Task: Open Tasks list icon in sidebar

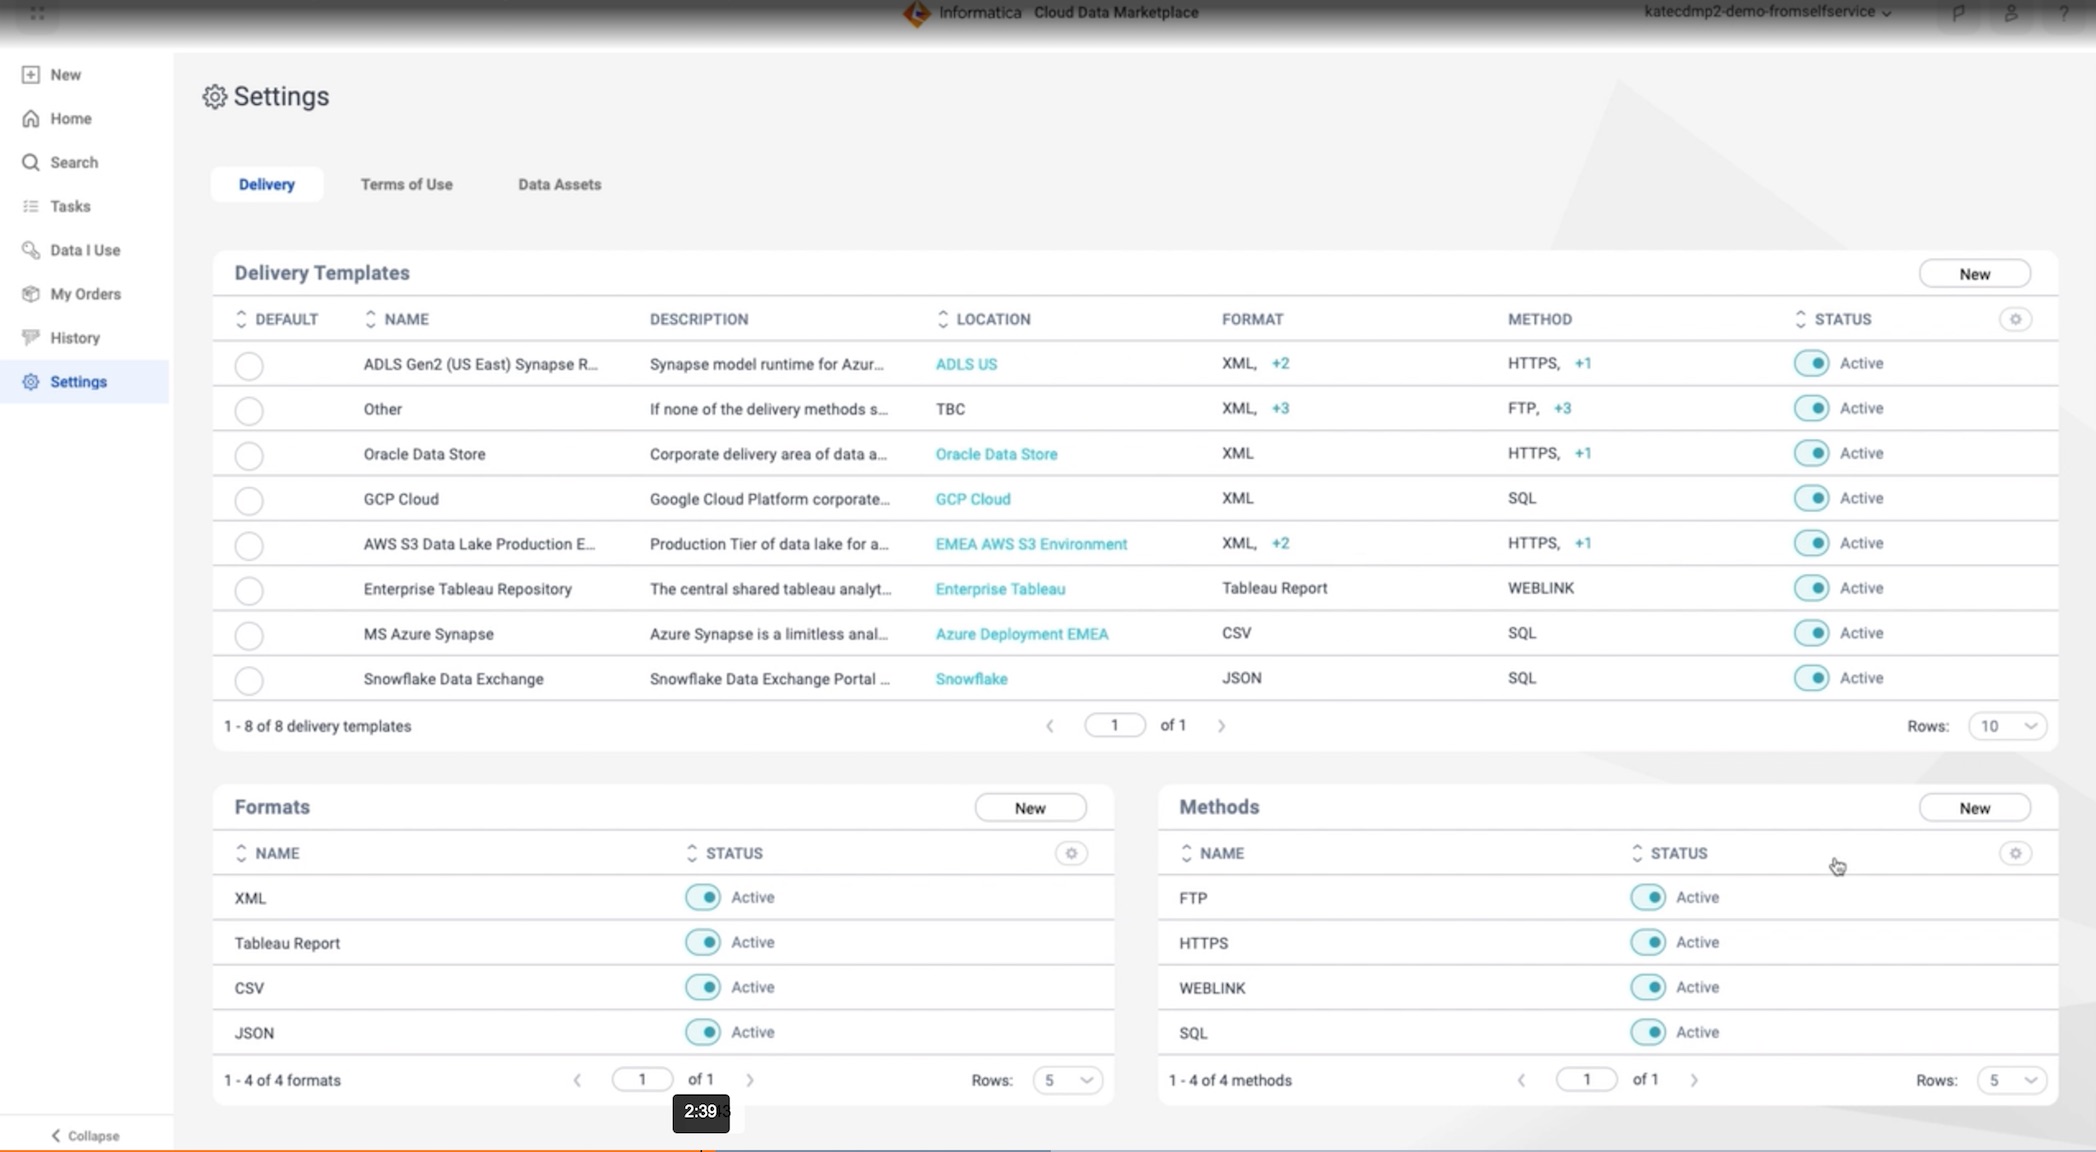Action: point(31,207)
